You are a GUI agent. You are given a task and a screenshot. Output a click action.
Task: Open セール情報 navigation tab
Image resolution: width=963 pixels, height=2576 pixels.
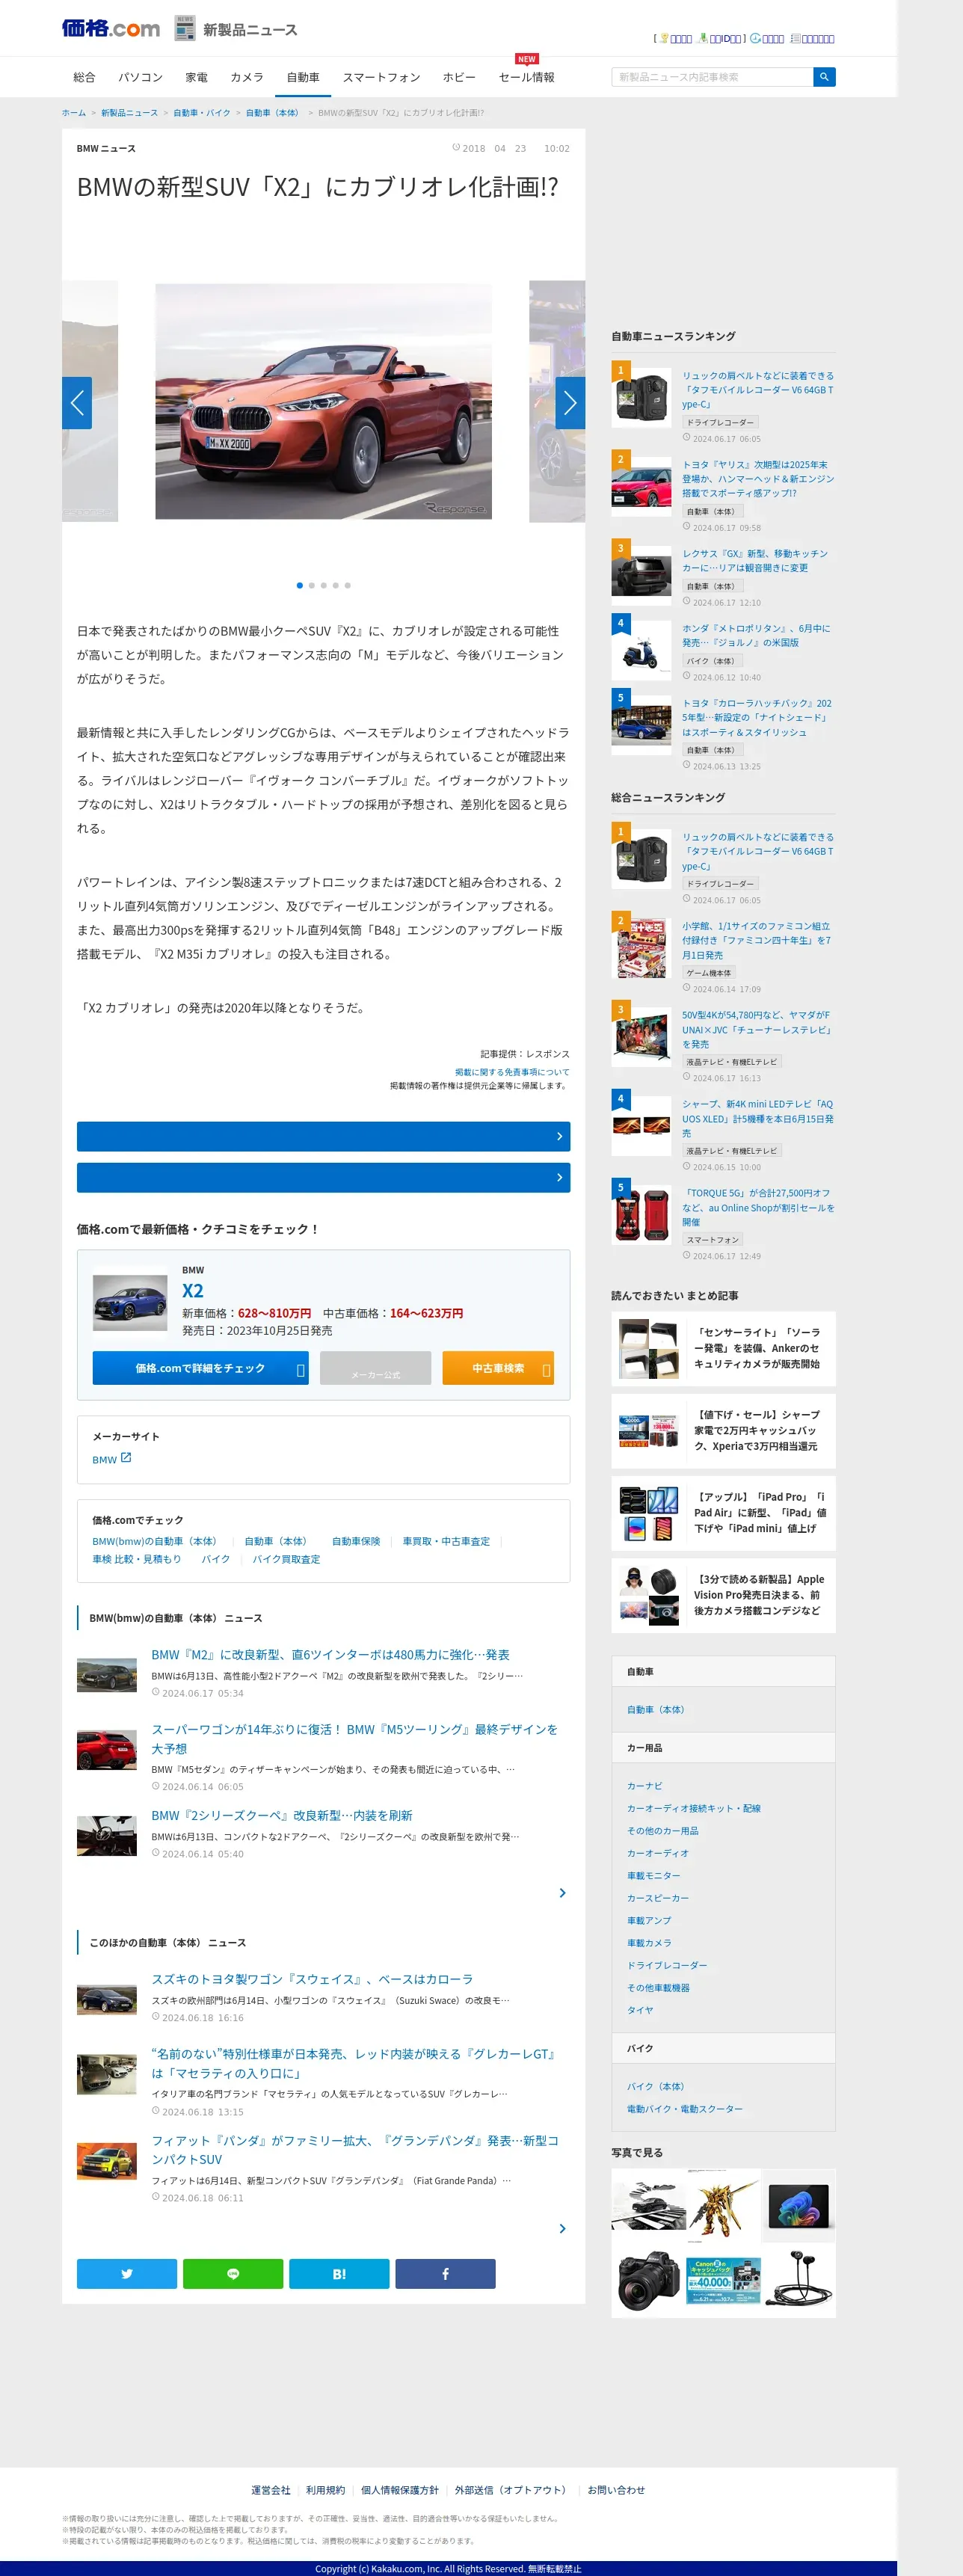pos(526,77)
